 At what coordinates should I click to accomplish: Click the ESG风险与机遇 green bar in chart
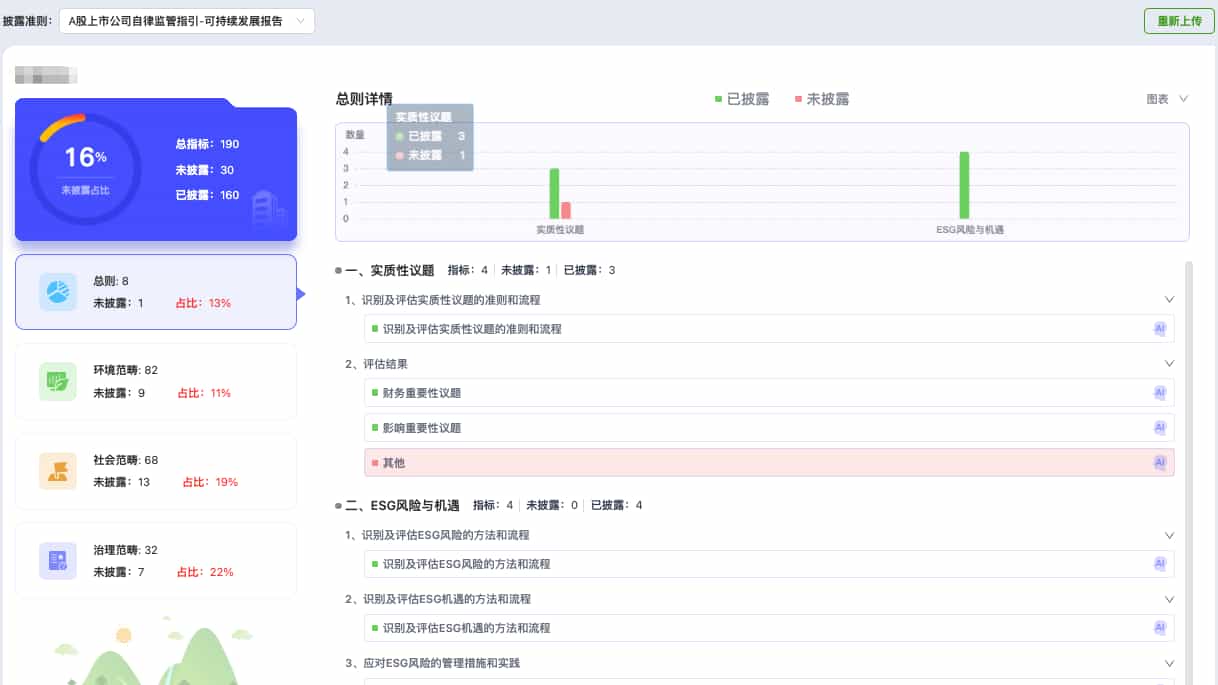pyautogui.click(x=964, y=183)
